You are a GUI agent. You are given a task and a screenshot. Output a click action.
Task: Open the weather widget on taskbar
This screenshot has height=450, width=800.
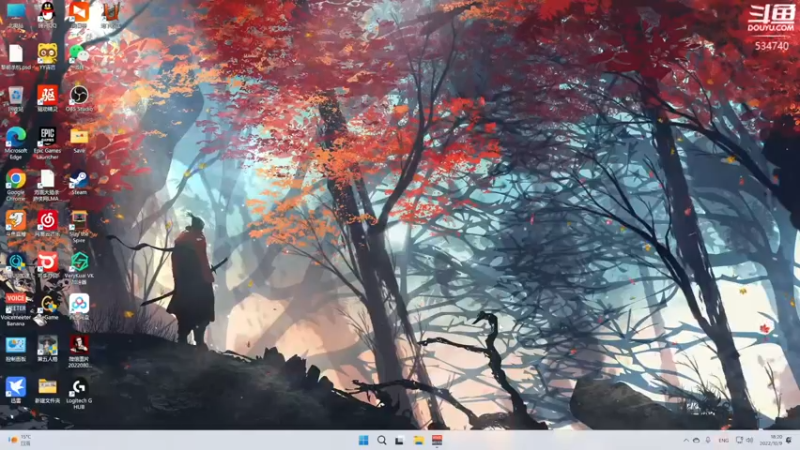[x=20, y=440]
